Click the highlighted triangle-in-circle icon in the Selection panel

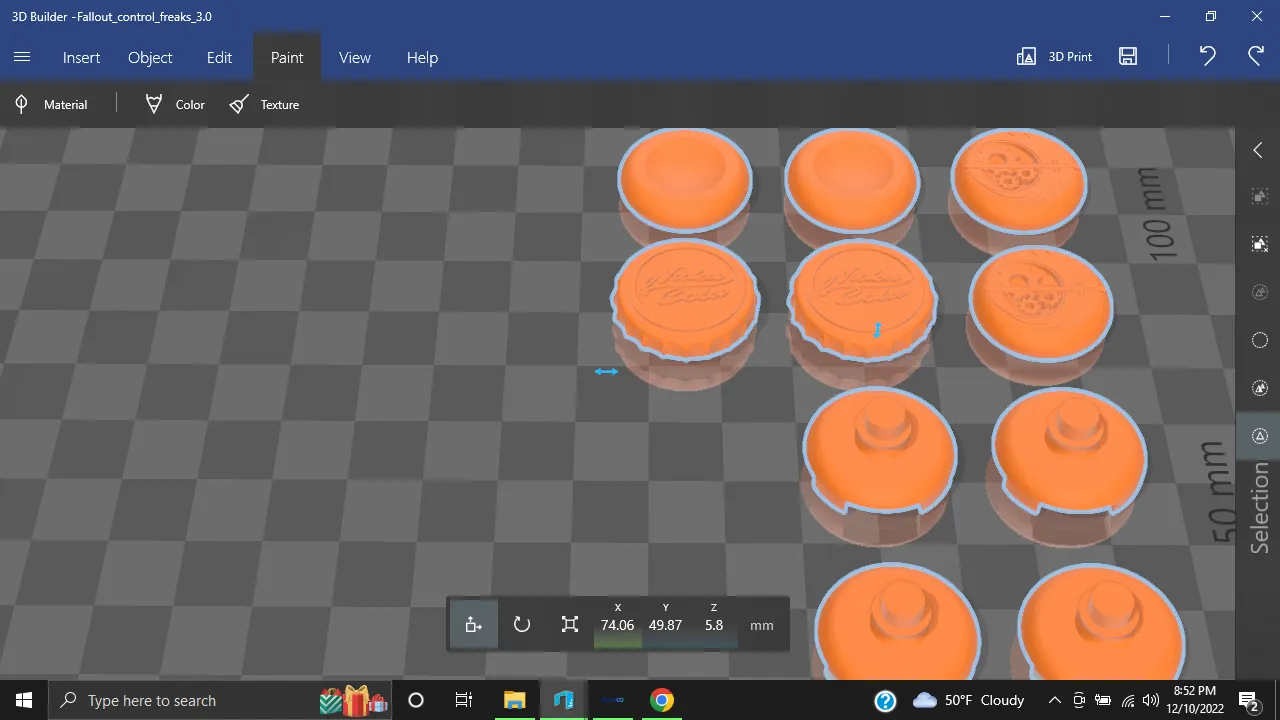(x=1260, y=436)
